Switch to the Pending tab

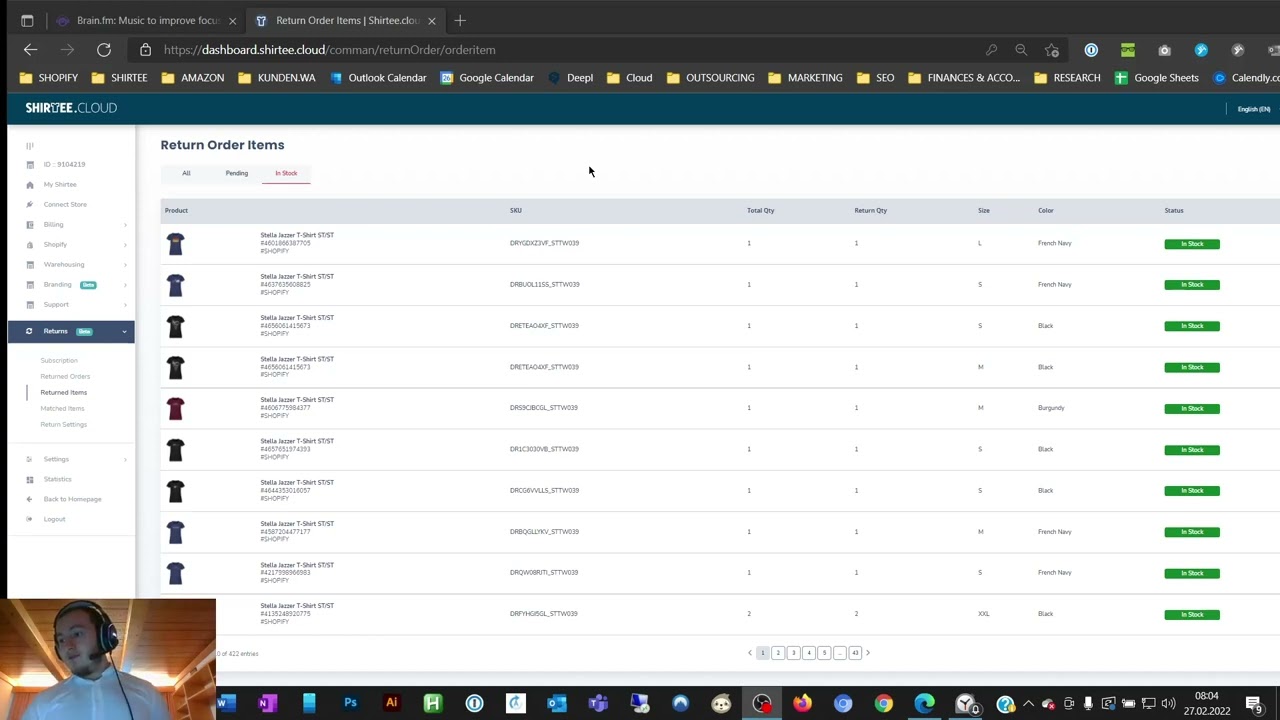click(x=236, y=173)
